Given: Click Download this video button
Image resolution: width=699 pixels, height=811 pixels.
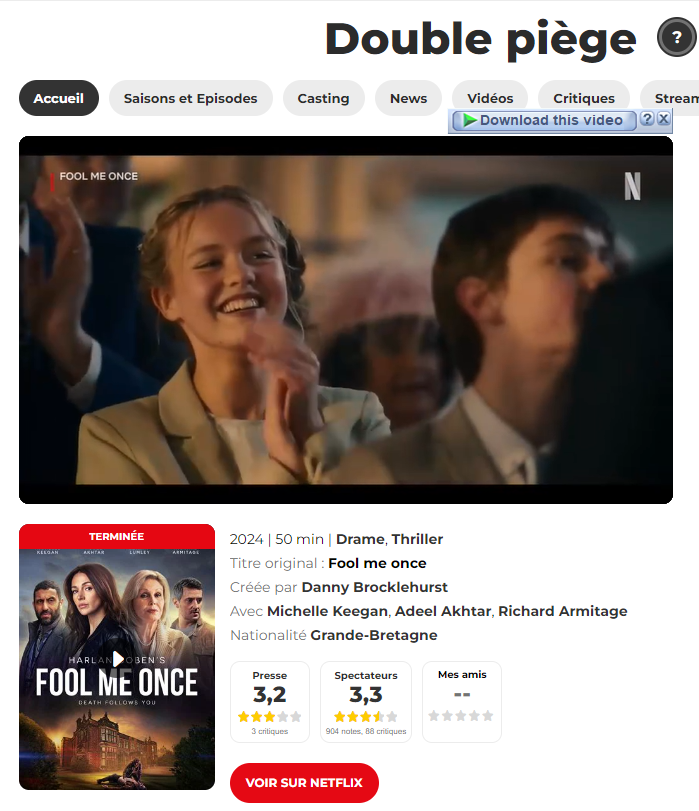Looking at the screenshot, I should (544, 121).
